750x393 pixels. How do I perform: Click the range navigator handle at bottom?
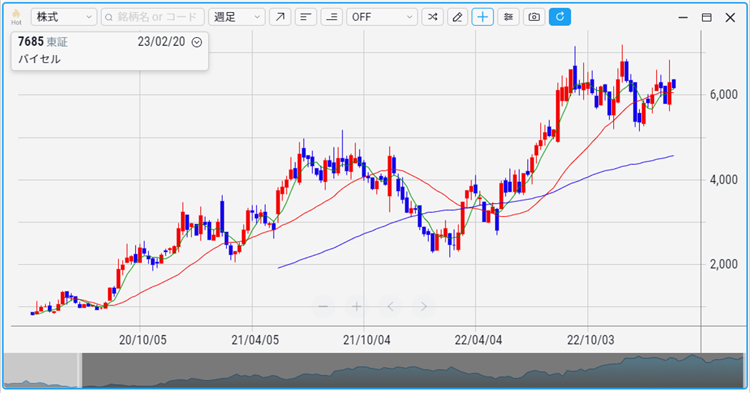pyautogui.click(x=80, y=371)
